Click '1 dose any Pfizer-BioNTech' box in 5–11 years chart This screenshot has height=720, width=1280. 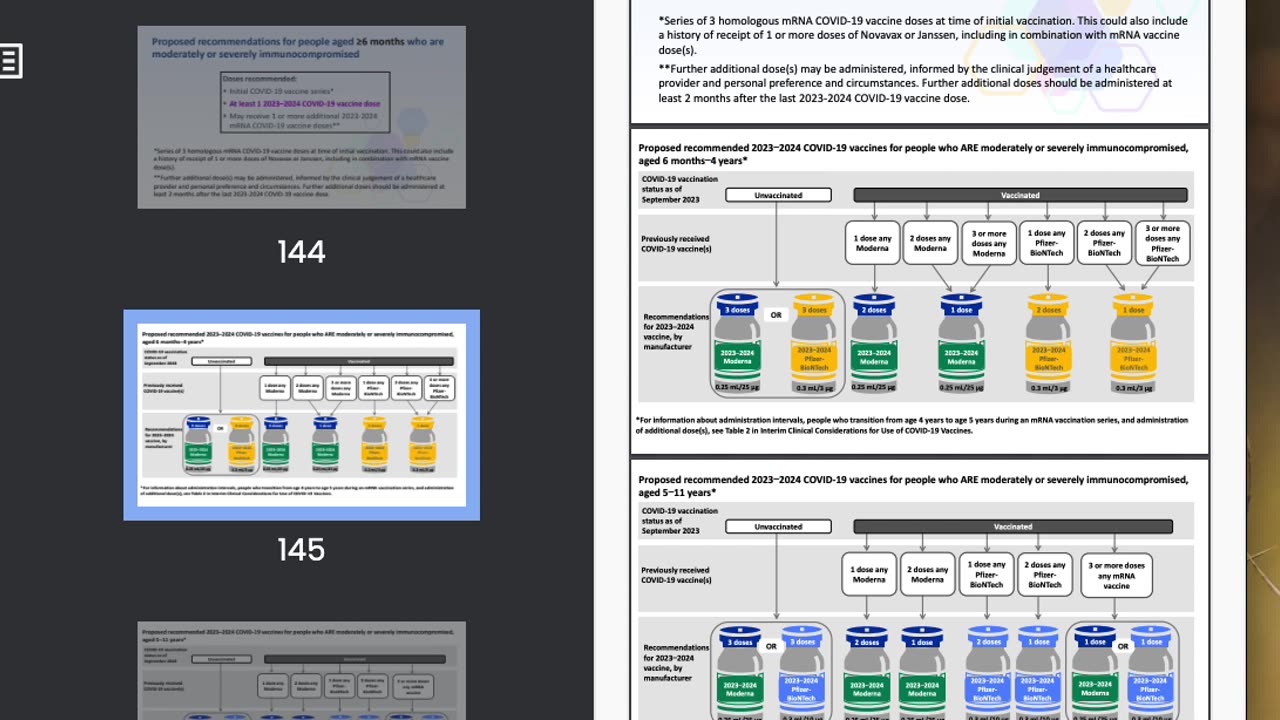[987, 575]
